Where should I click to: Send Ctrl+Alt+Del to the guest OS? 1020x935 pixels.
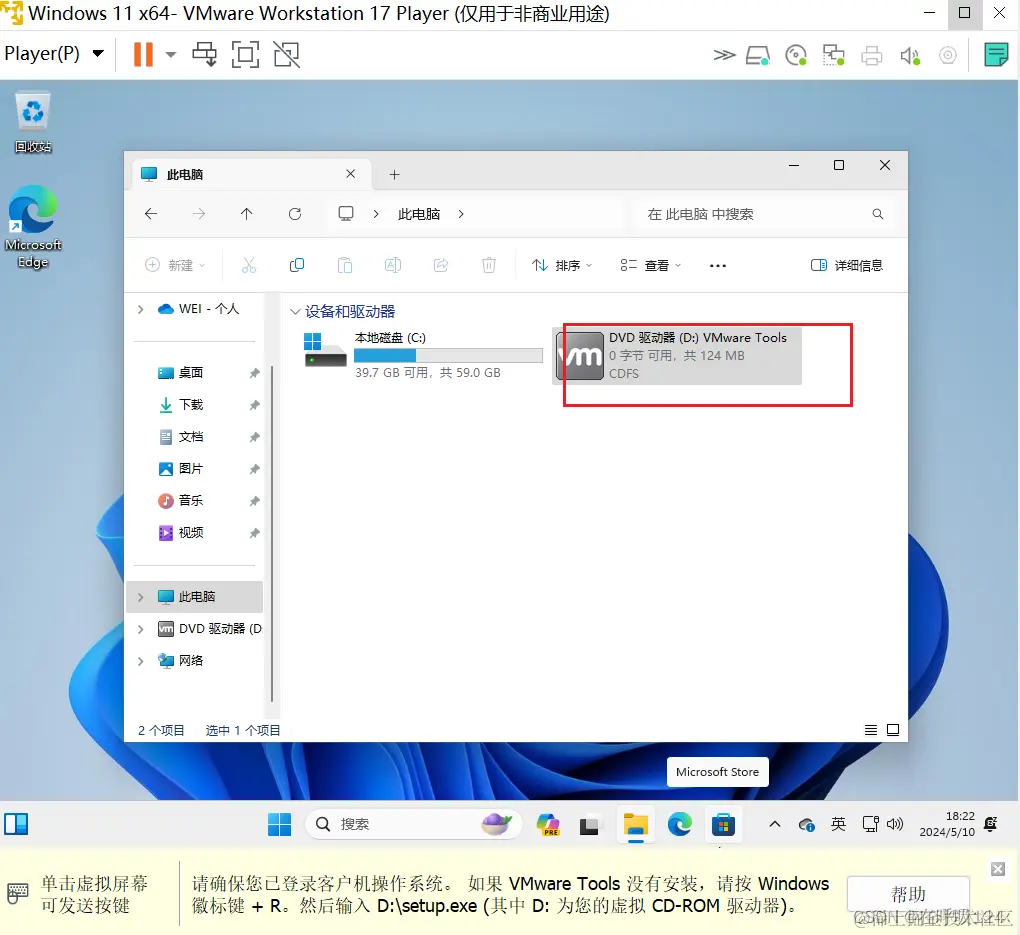pyautogui.click(x=204, y=54)
